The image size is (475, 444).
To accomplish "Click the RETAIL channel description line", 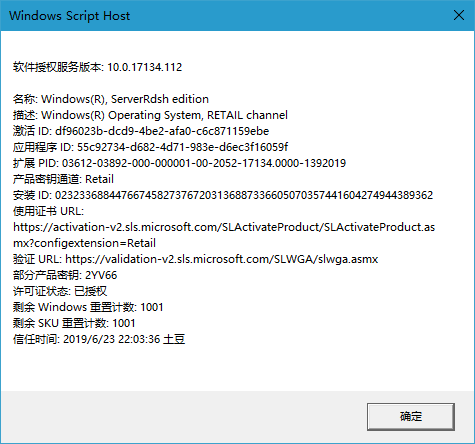I will tap(150, 115).
